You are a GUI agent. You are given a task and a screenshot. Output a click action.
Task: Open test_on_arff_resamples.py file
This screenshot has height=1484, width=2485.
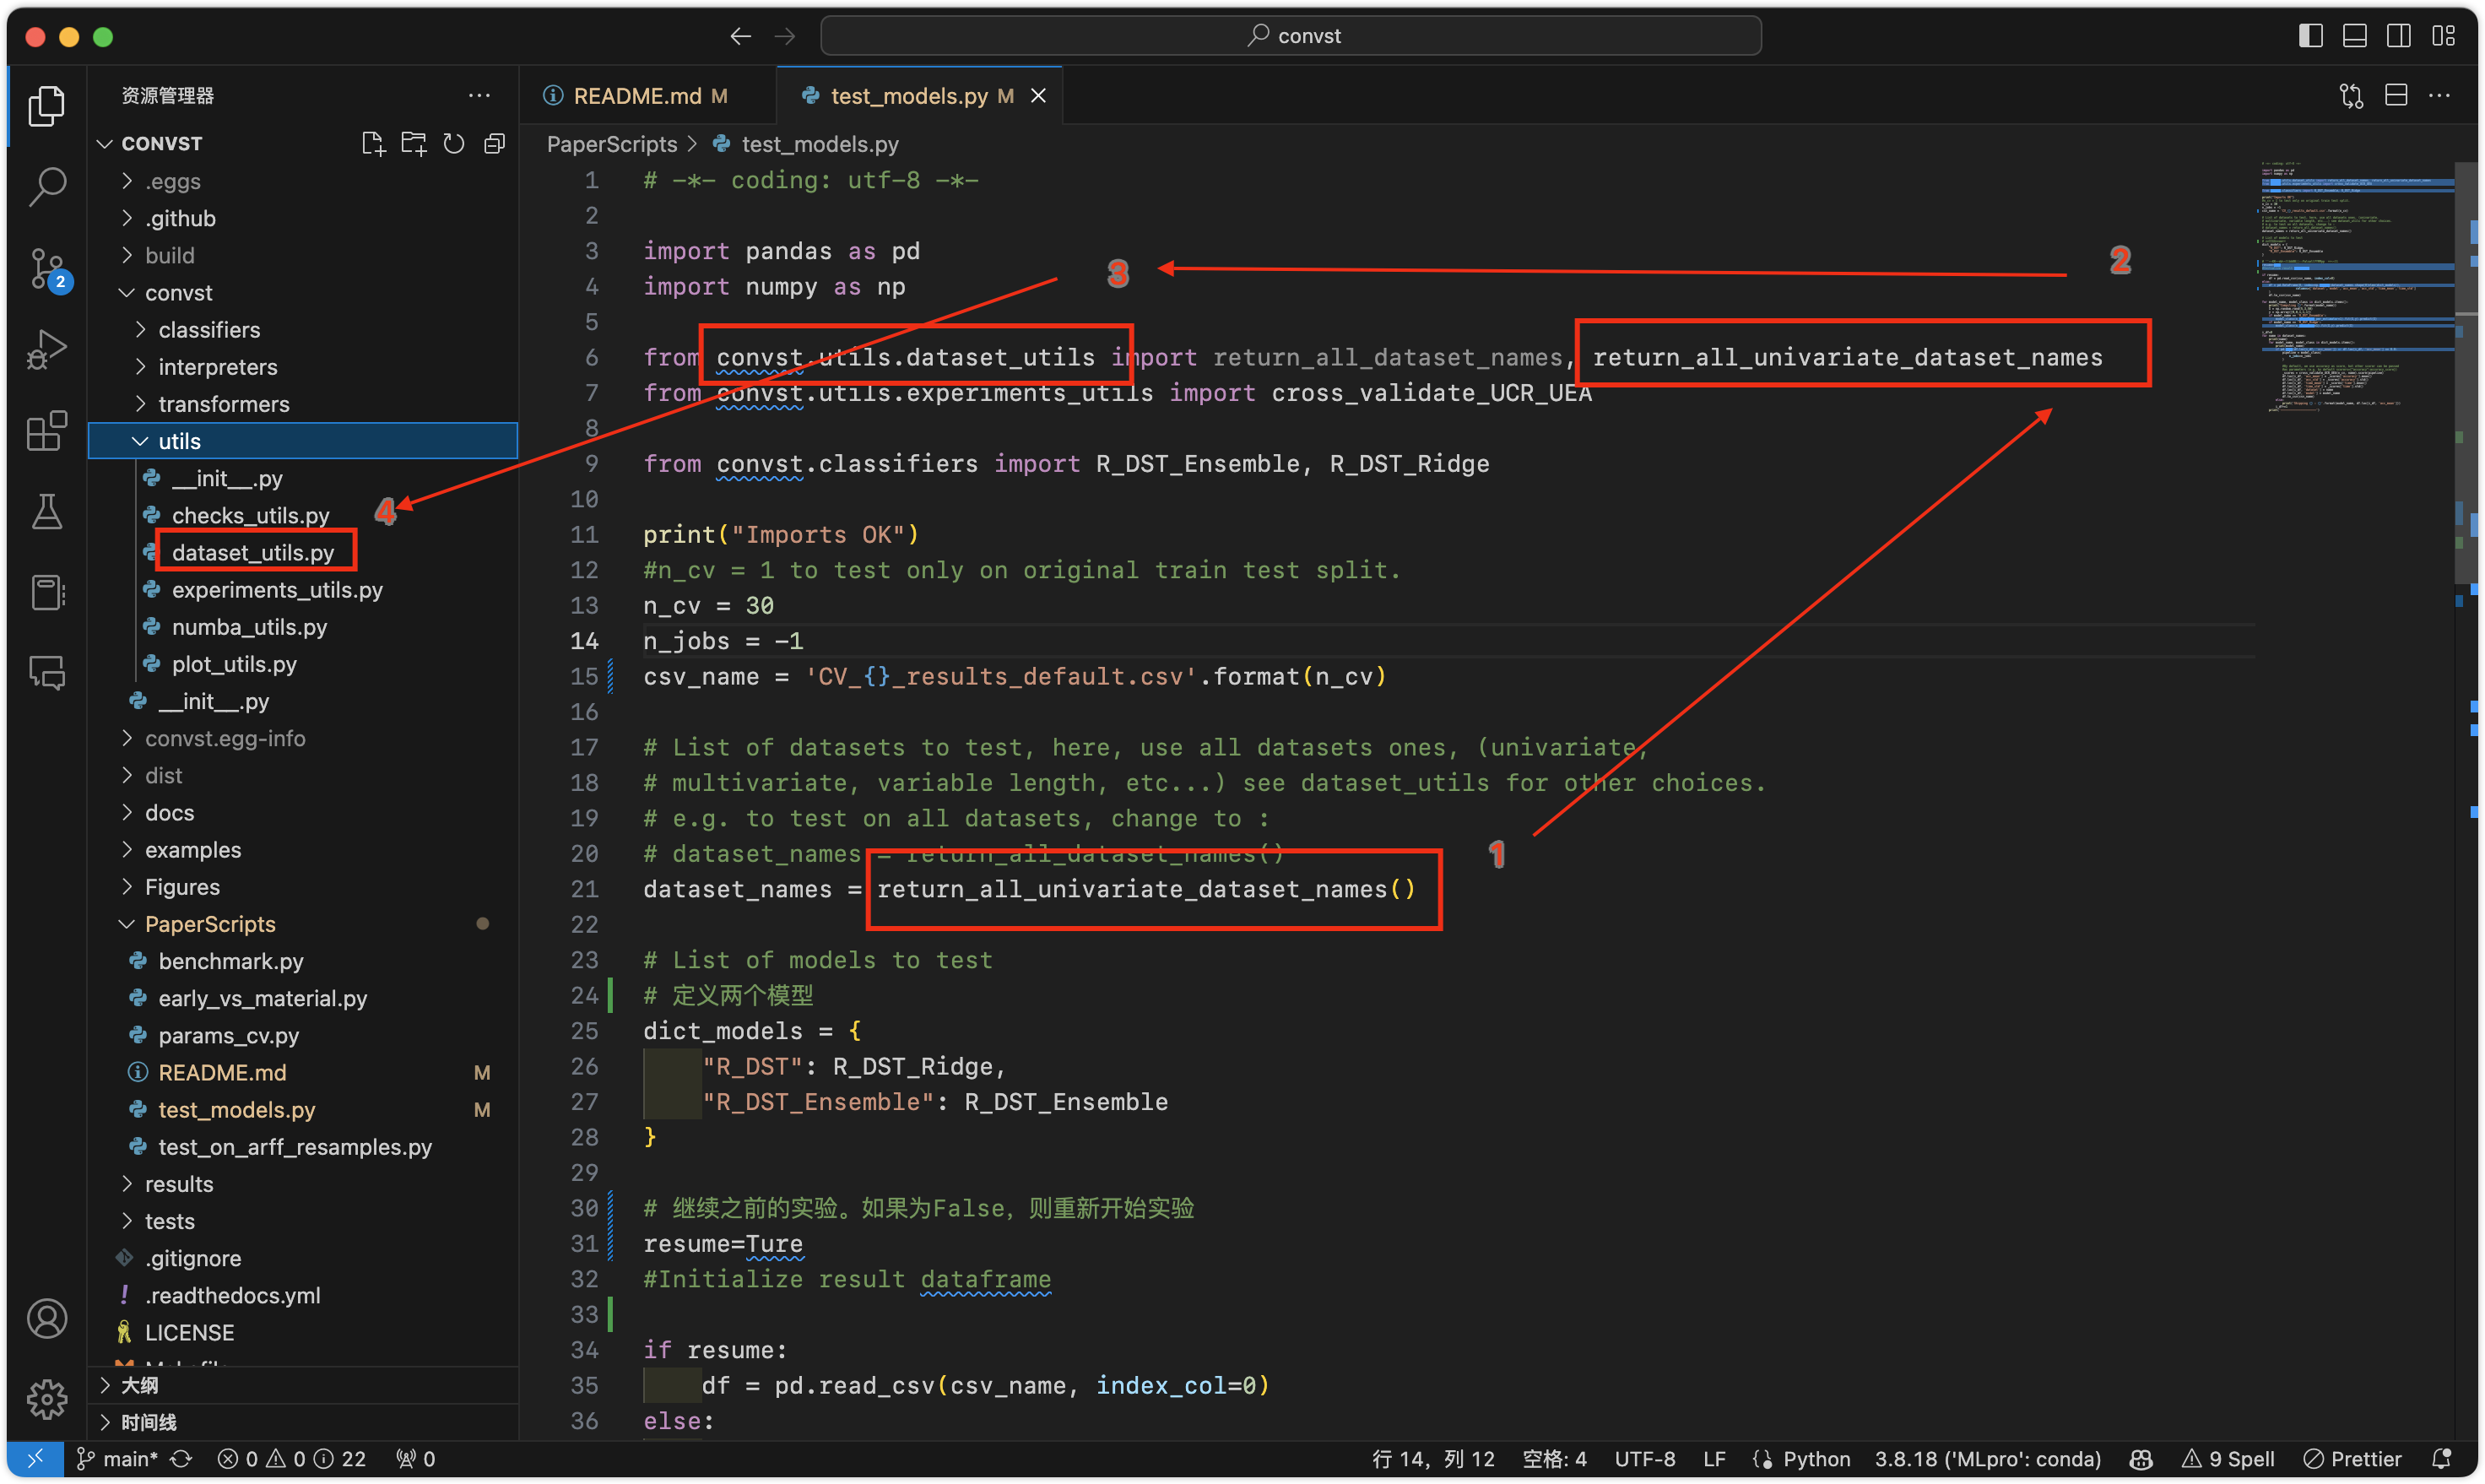point(295,1147)
